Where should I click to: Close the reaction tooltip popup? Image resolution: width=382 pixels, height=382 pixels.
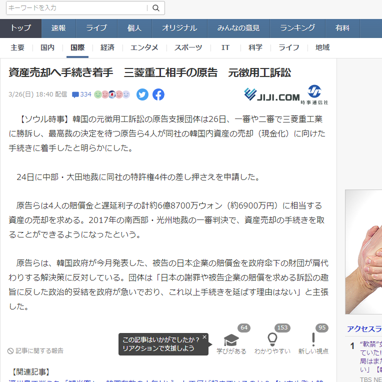tap(204, 337)
